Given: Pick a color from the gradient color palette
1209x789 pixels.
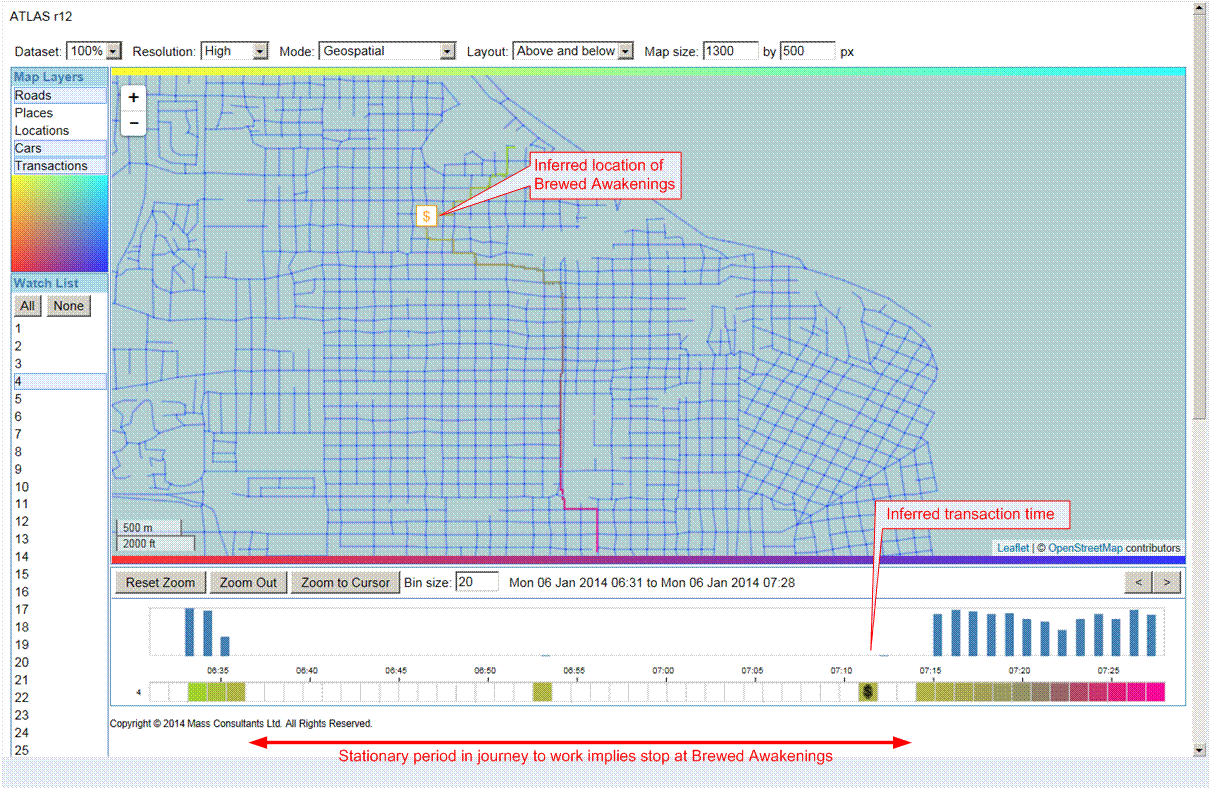Looking at the screenshot, I should coord(59,223).
